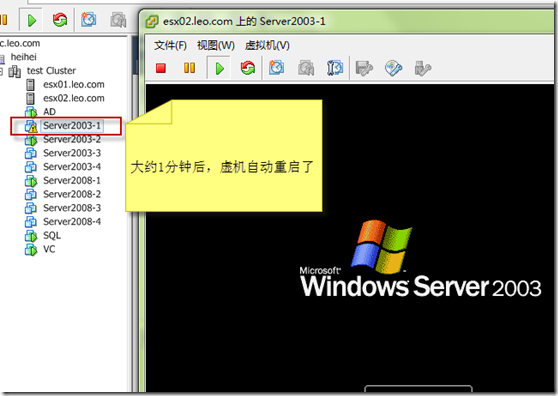Click Revert to snapshot icon in console toolbar
Image resolution: width=558 pixels, height=396 pixels.
(x=306, y=68)
